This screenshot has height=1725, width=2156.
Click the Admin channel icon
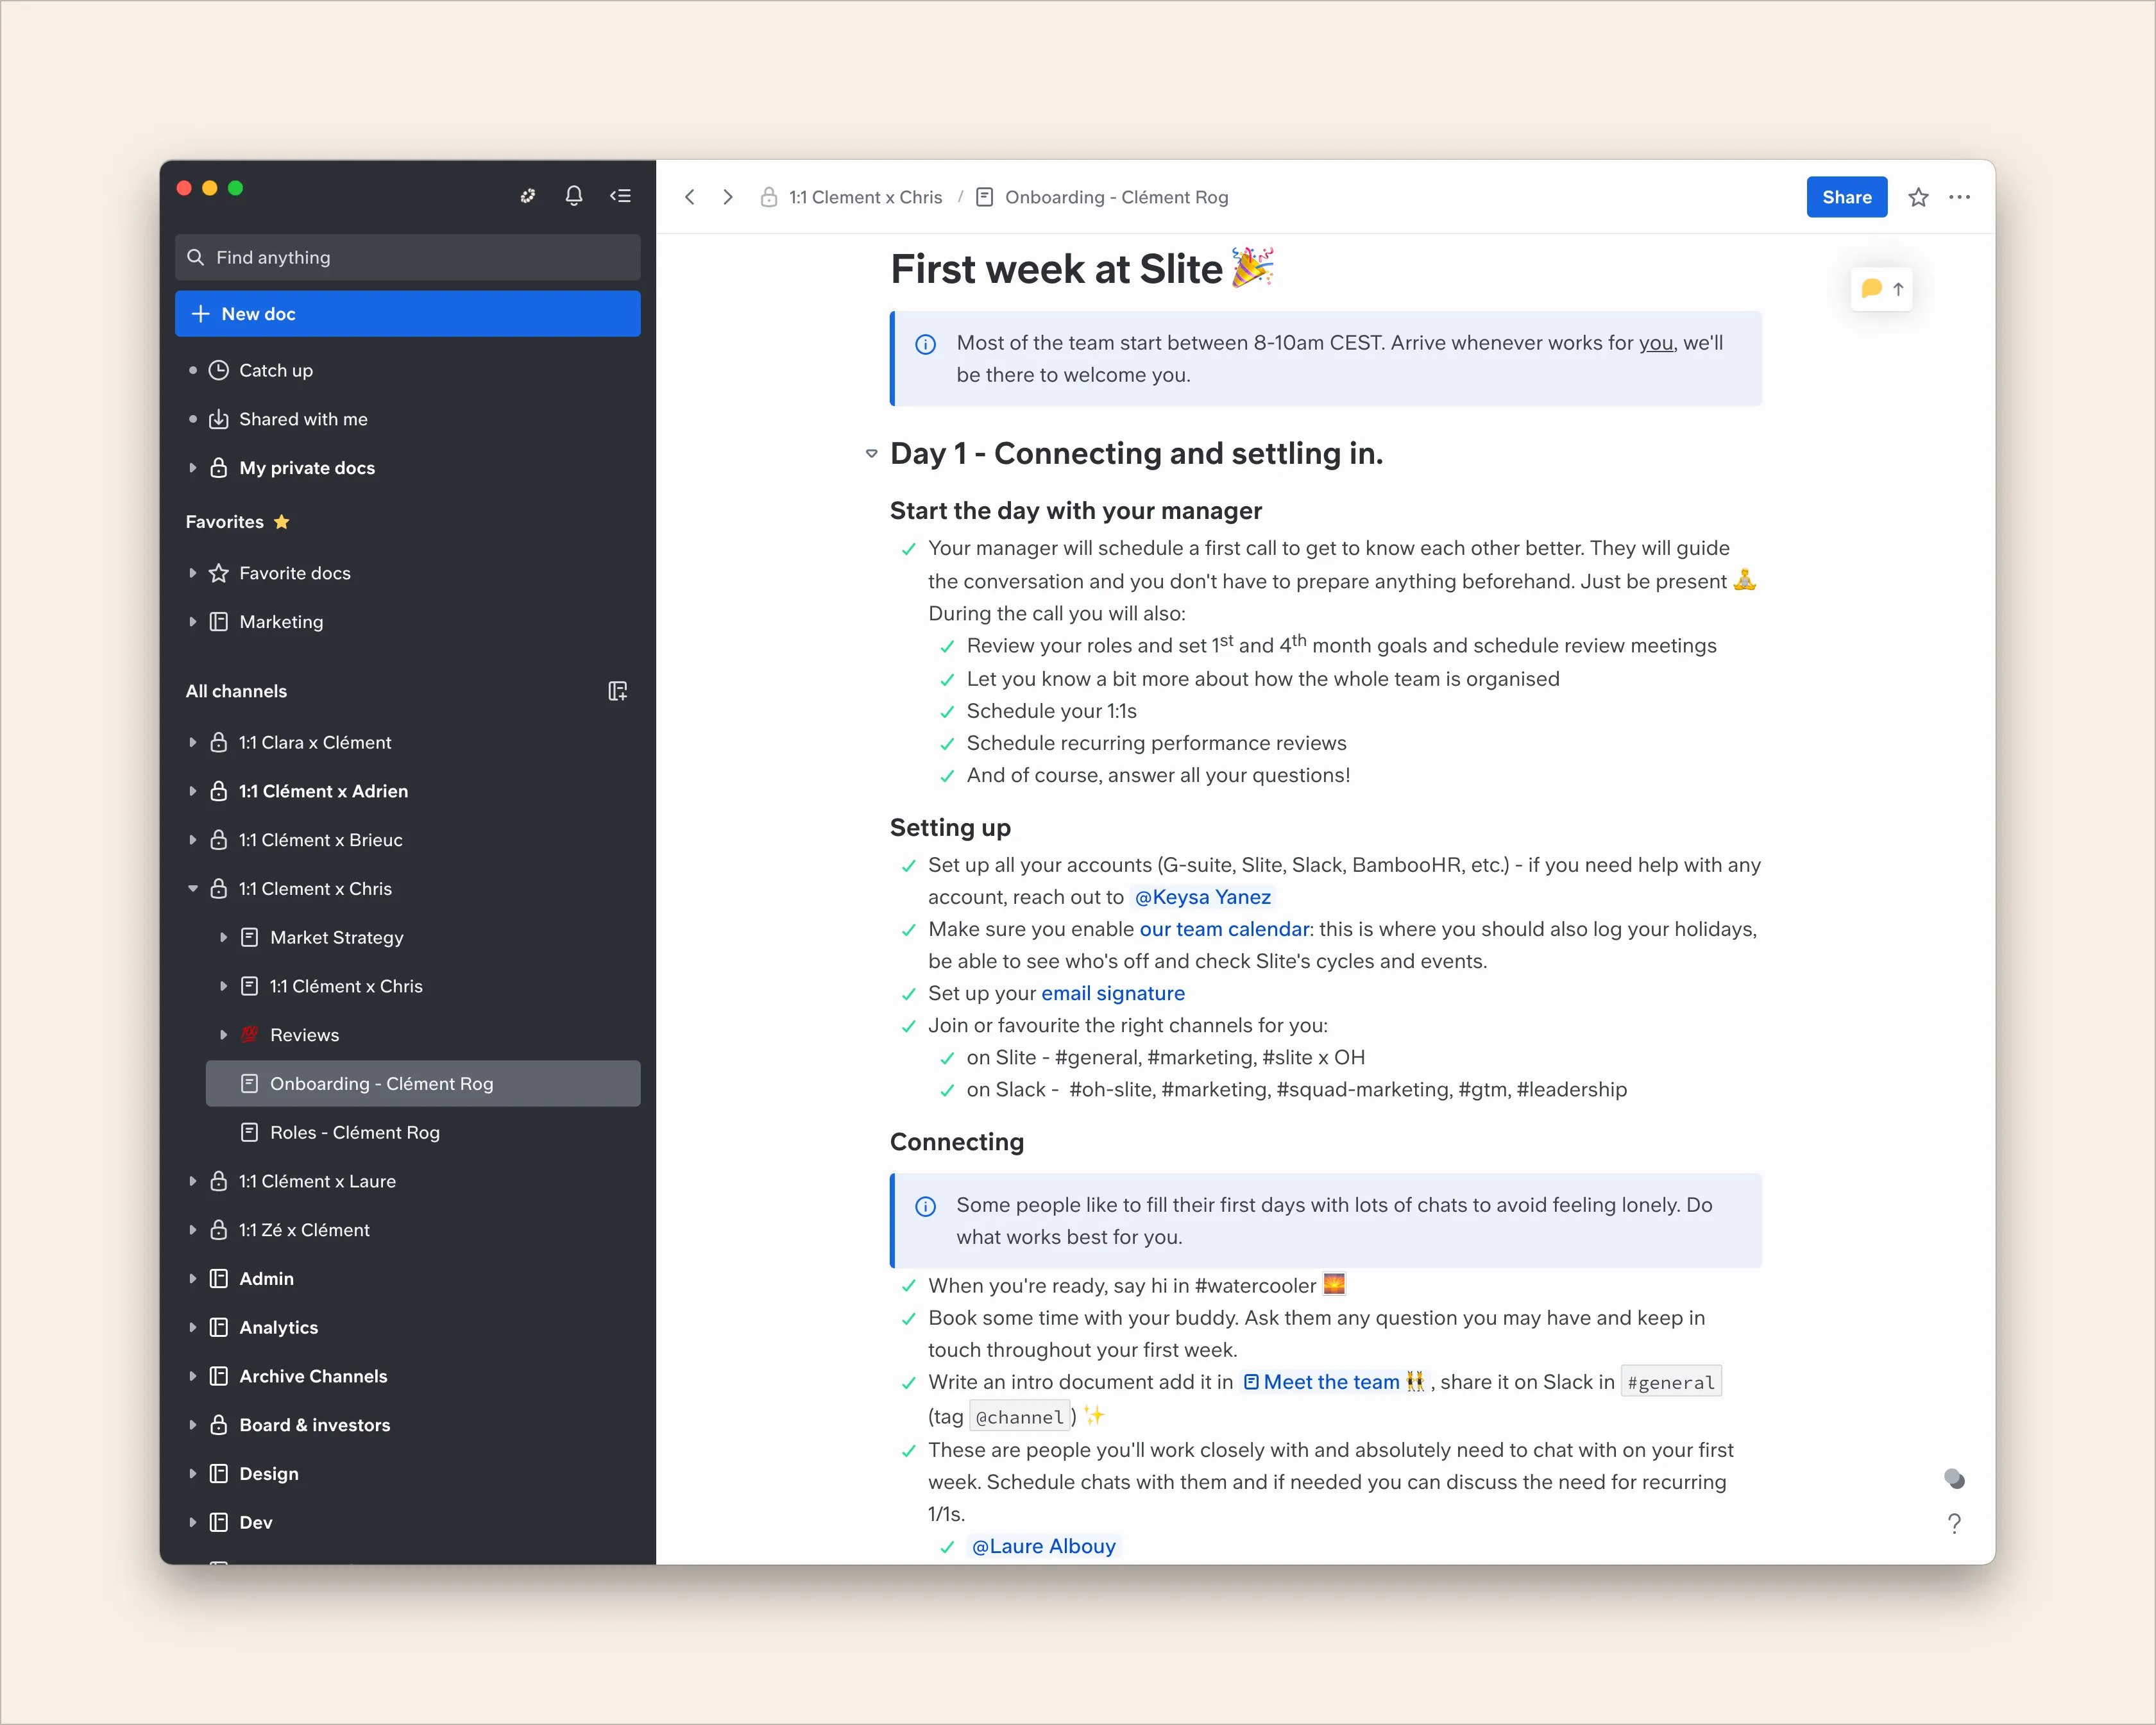click(219, 1278)
